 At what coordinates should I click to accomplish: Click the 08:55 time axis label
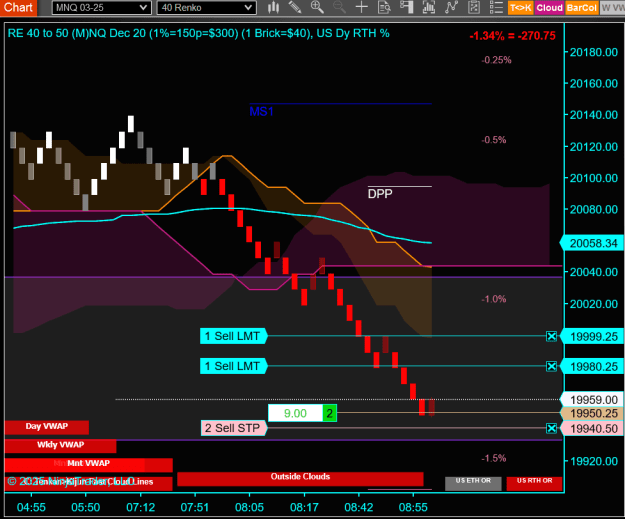click(413, 507)
